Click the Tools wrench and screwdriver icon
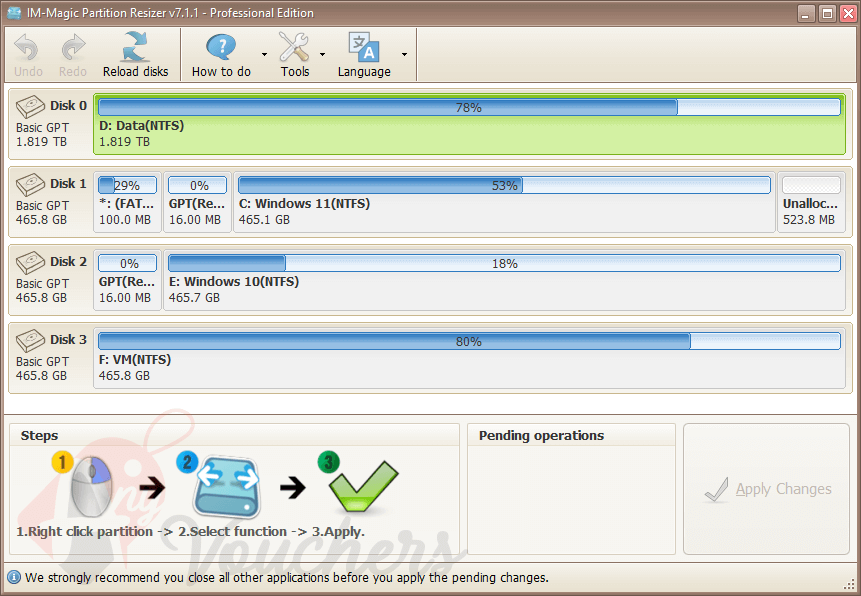This screenshot has width=861, height=596. tap(293, 46)
